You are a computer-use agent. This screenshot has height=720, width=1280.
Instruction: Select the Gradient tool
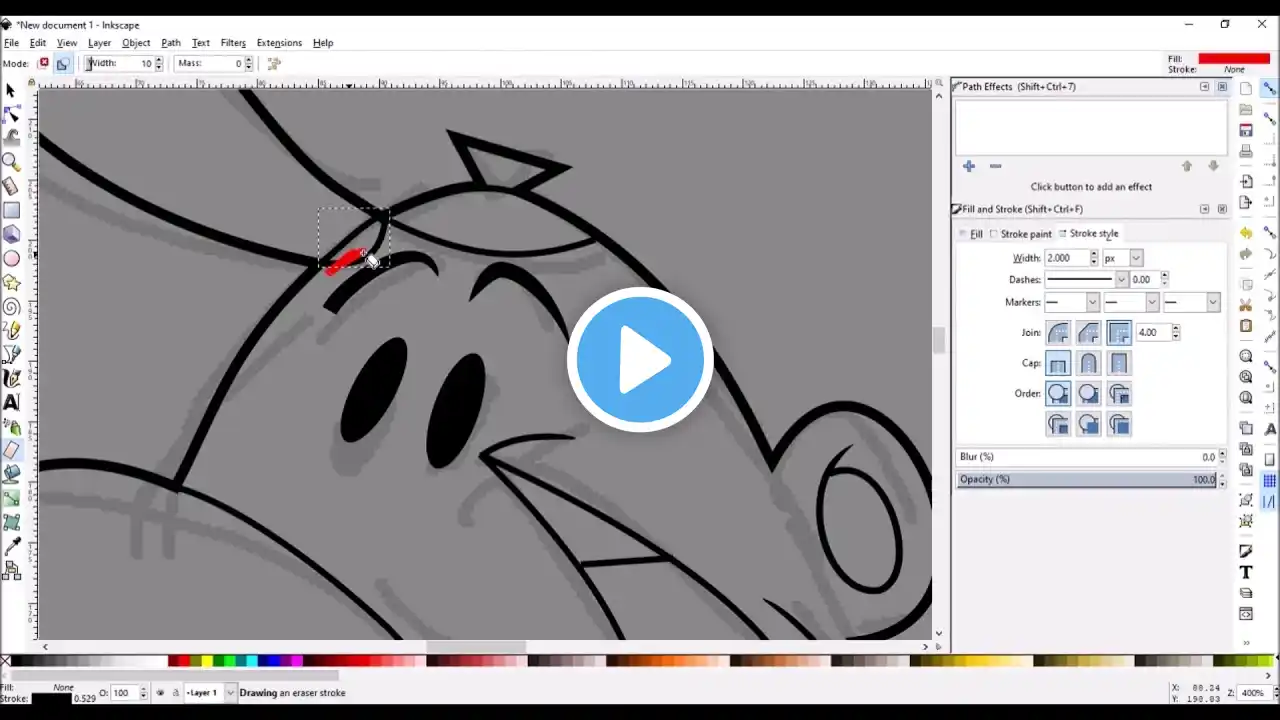11,498
